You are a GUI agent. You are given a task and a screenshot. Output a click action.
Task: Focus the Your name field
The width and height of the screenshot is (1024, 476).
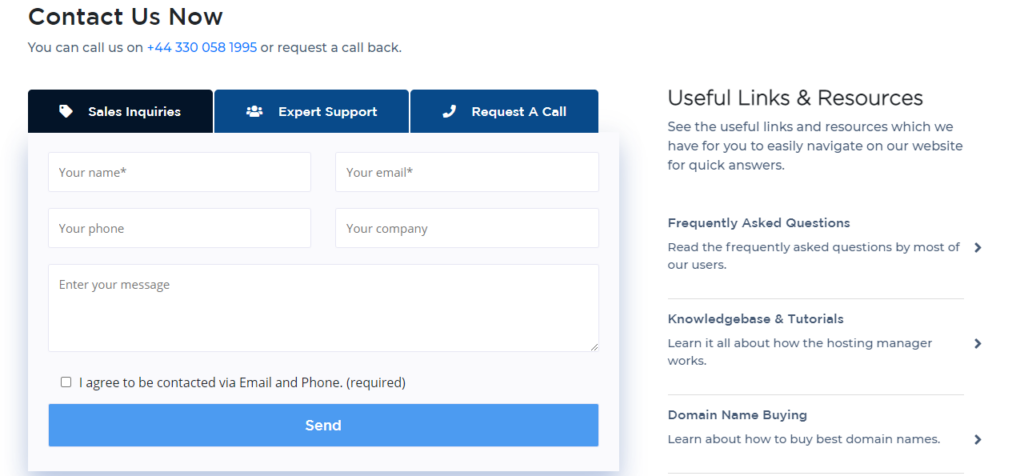click(x=180, y=172)
